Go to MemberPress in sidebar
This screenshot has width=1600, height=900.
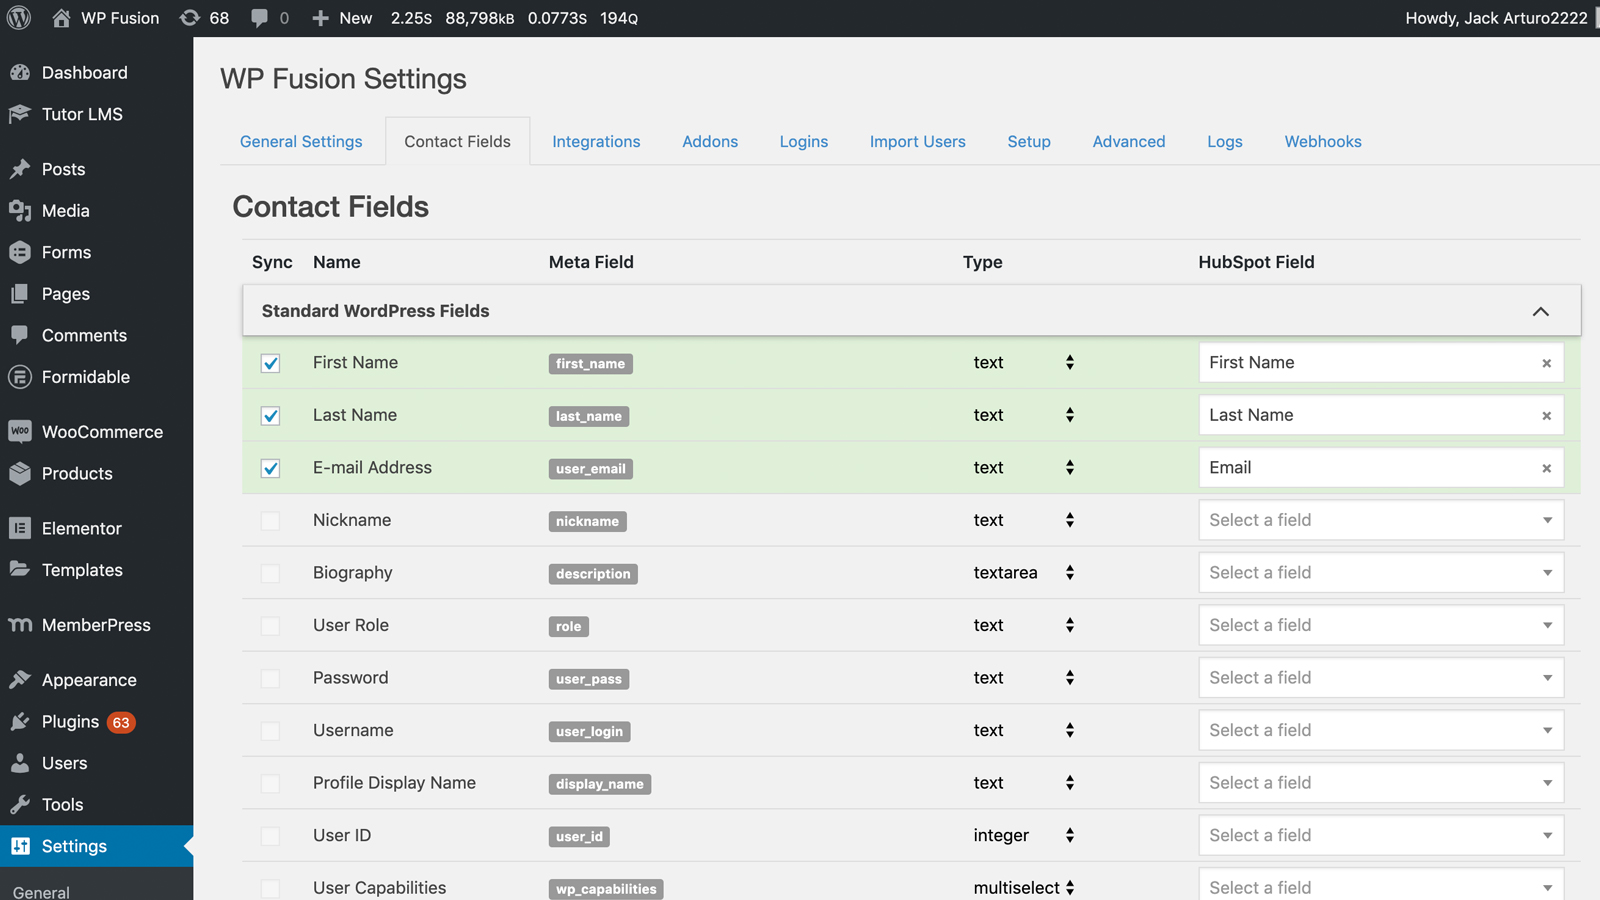click(x=95, y=625)
